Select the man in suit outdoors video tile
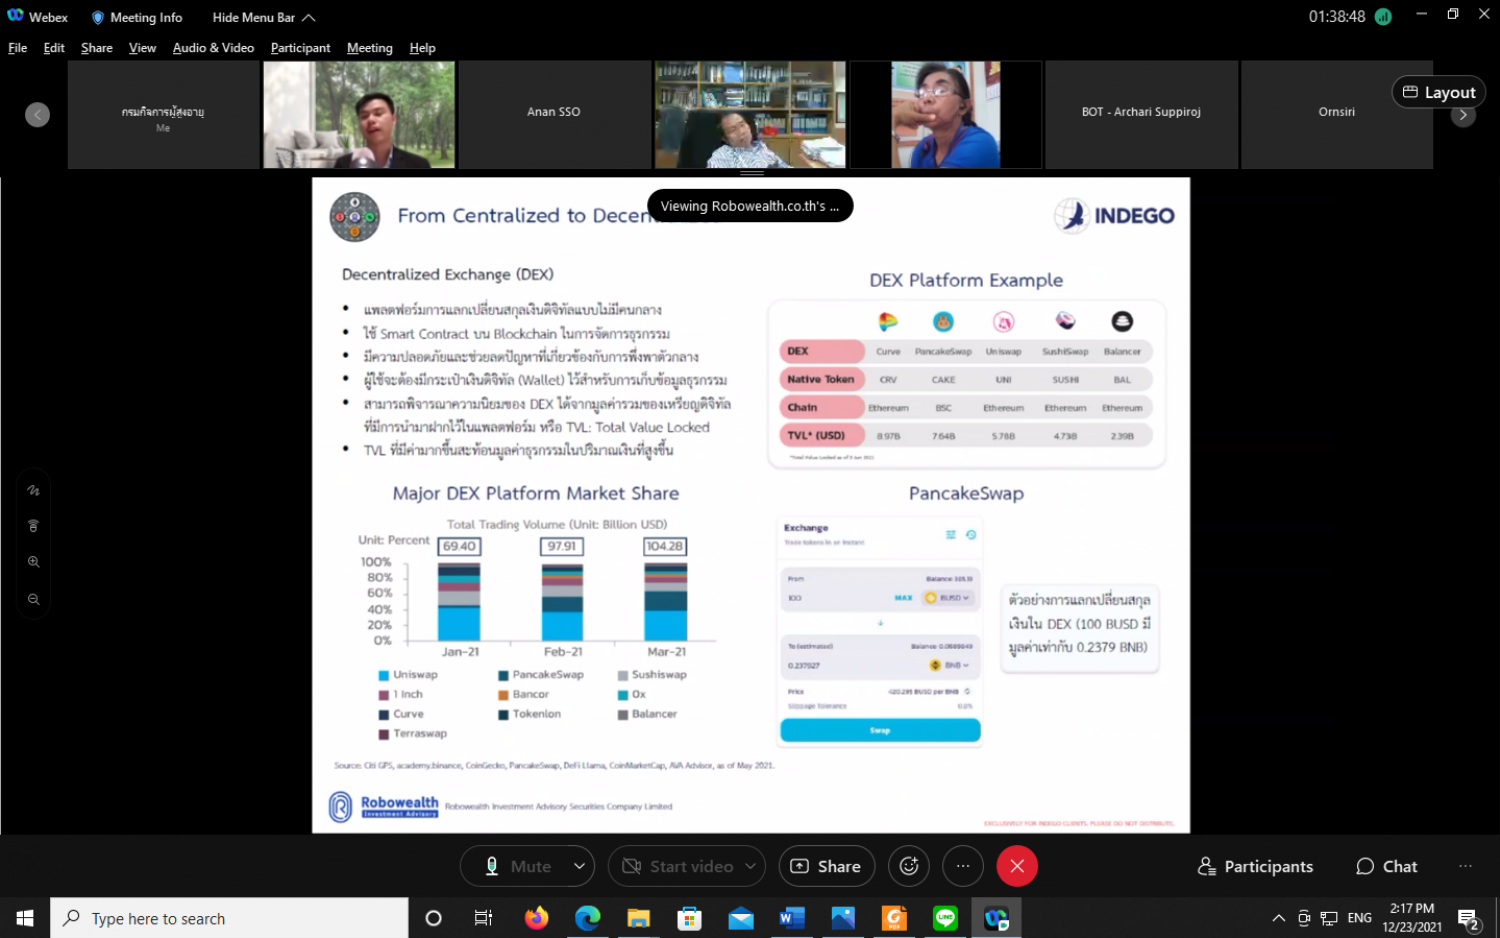1500x938 pixels. click(x=359, y=114)
